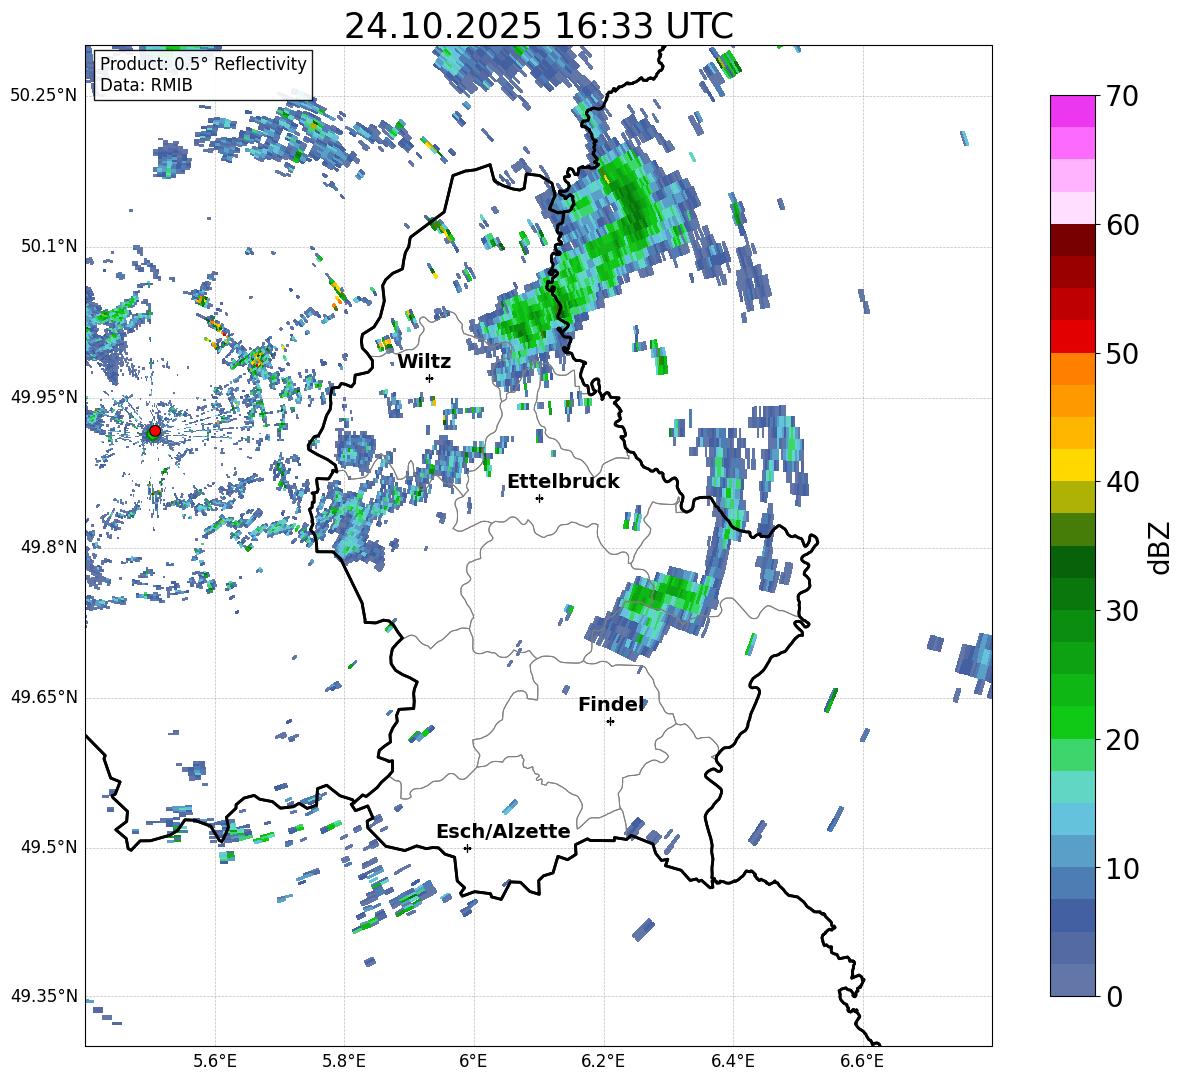Click the 60 tick on colorbar

[1122, 225]
